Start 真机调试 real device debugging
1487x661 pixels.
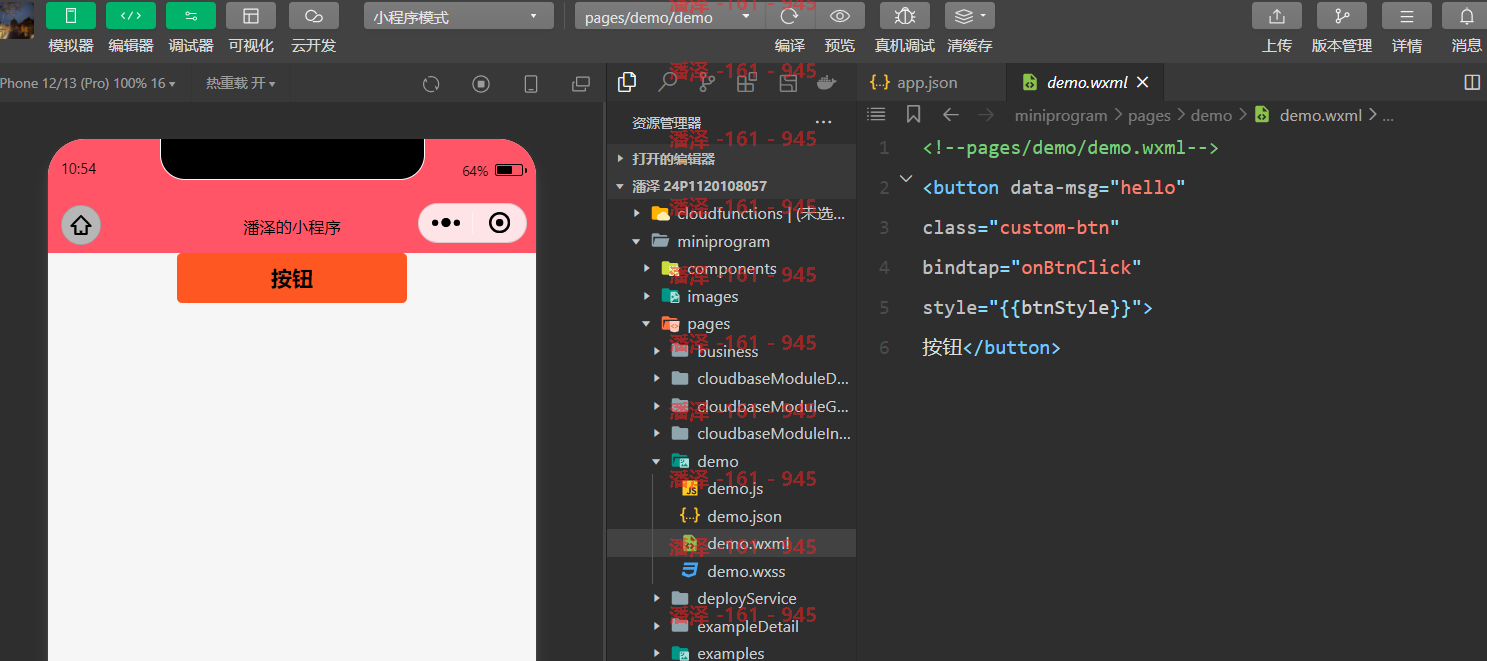(x=905, y=16)
